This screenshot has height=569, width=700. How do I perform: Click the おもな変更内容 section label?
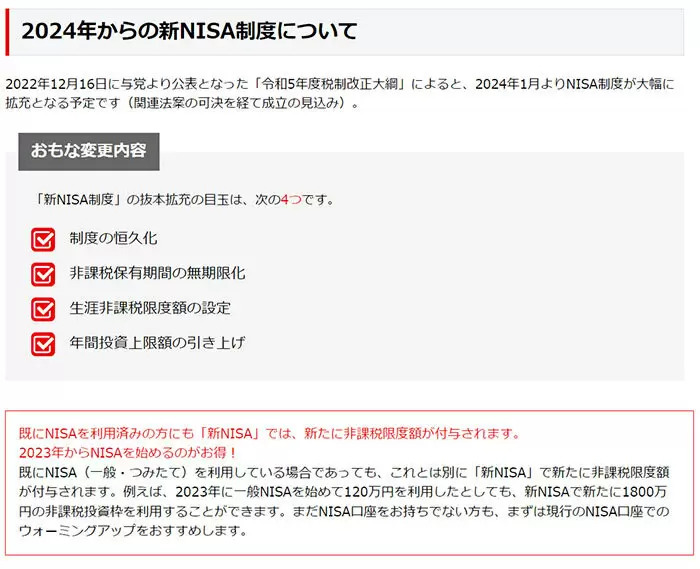[89, 151]
